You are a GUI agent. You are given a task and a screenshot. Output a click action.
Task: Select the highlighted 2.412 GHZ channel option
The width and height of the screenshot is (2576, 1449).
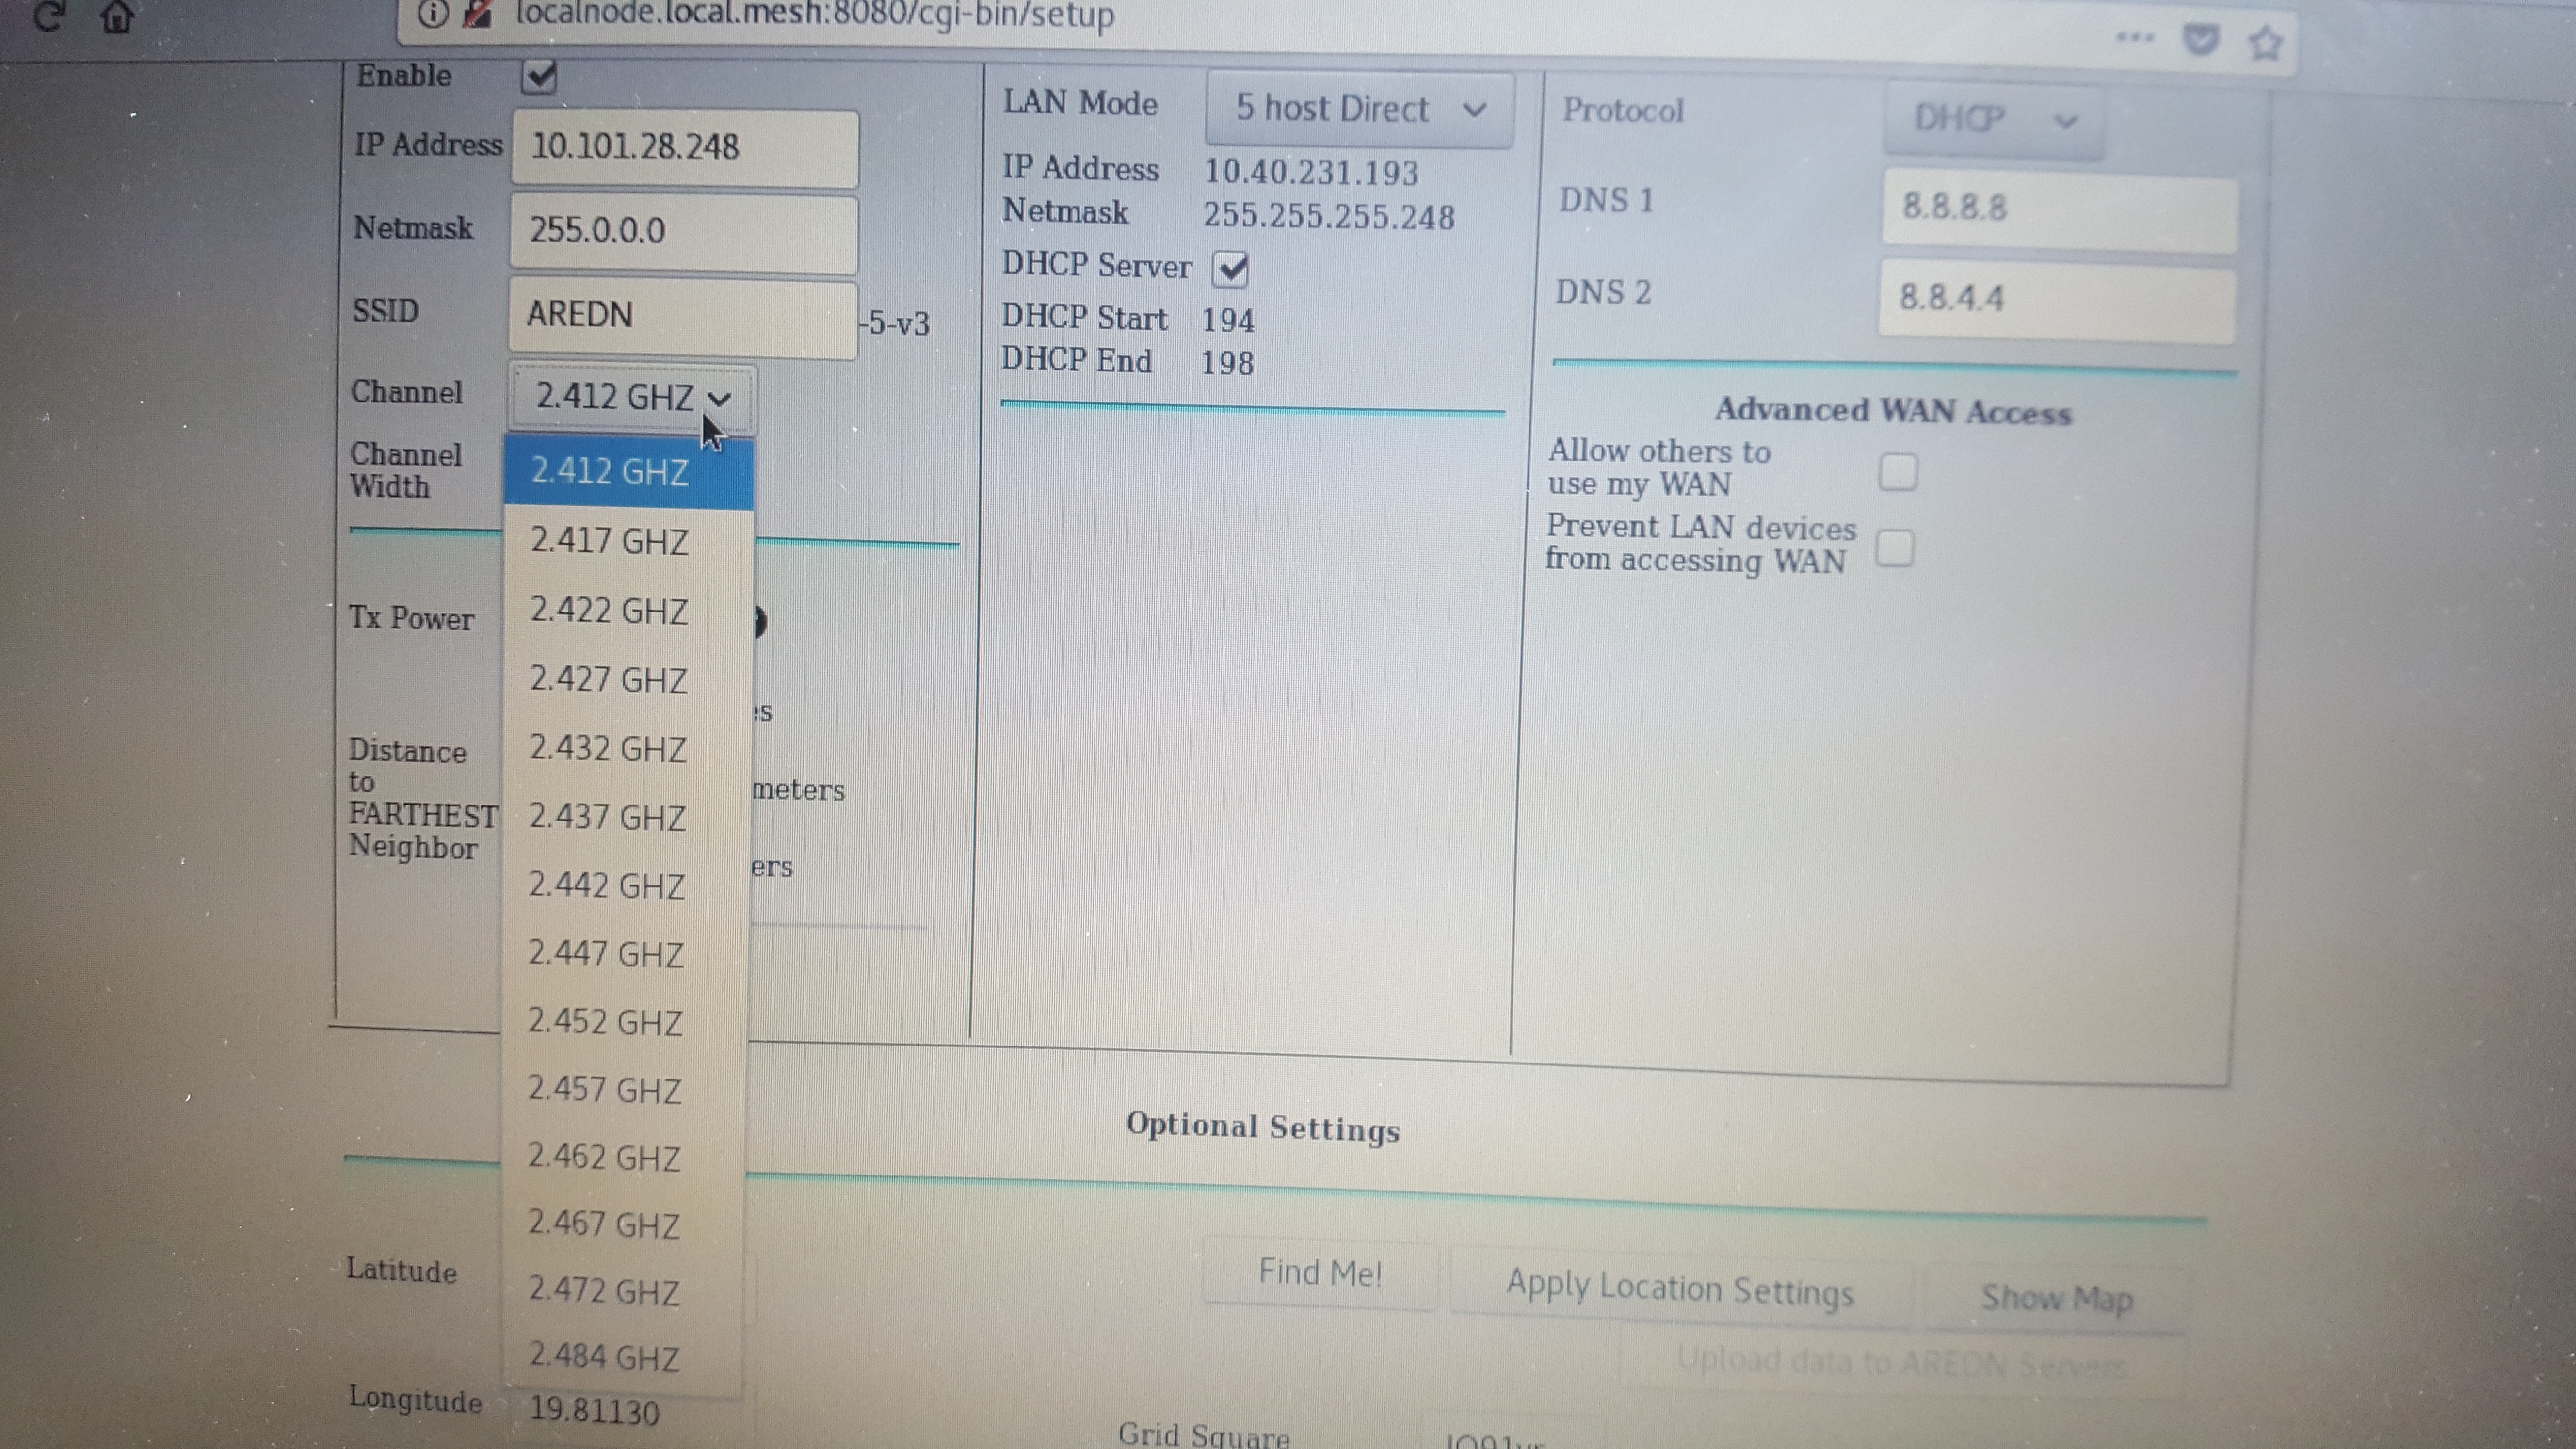tap(628, 471)
